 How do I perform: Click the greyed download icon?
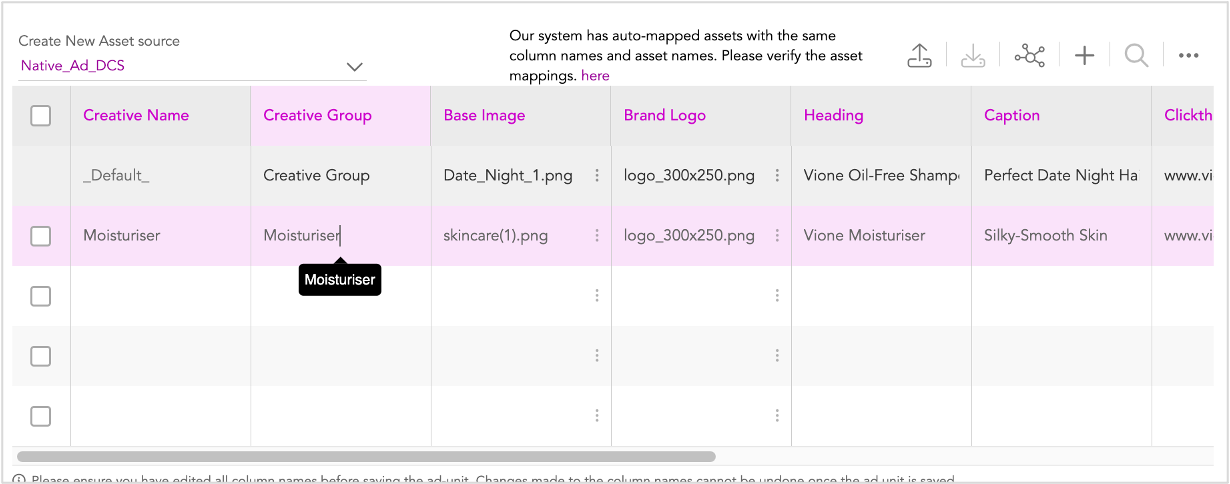pyautogui.click(x=973, y=56)
